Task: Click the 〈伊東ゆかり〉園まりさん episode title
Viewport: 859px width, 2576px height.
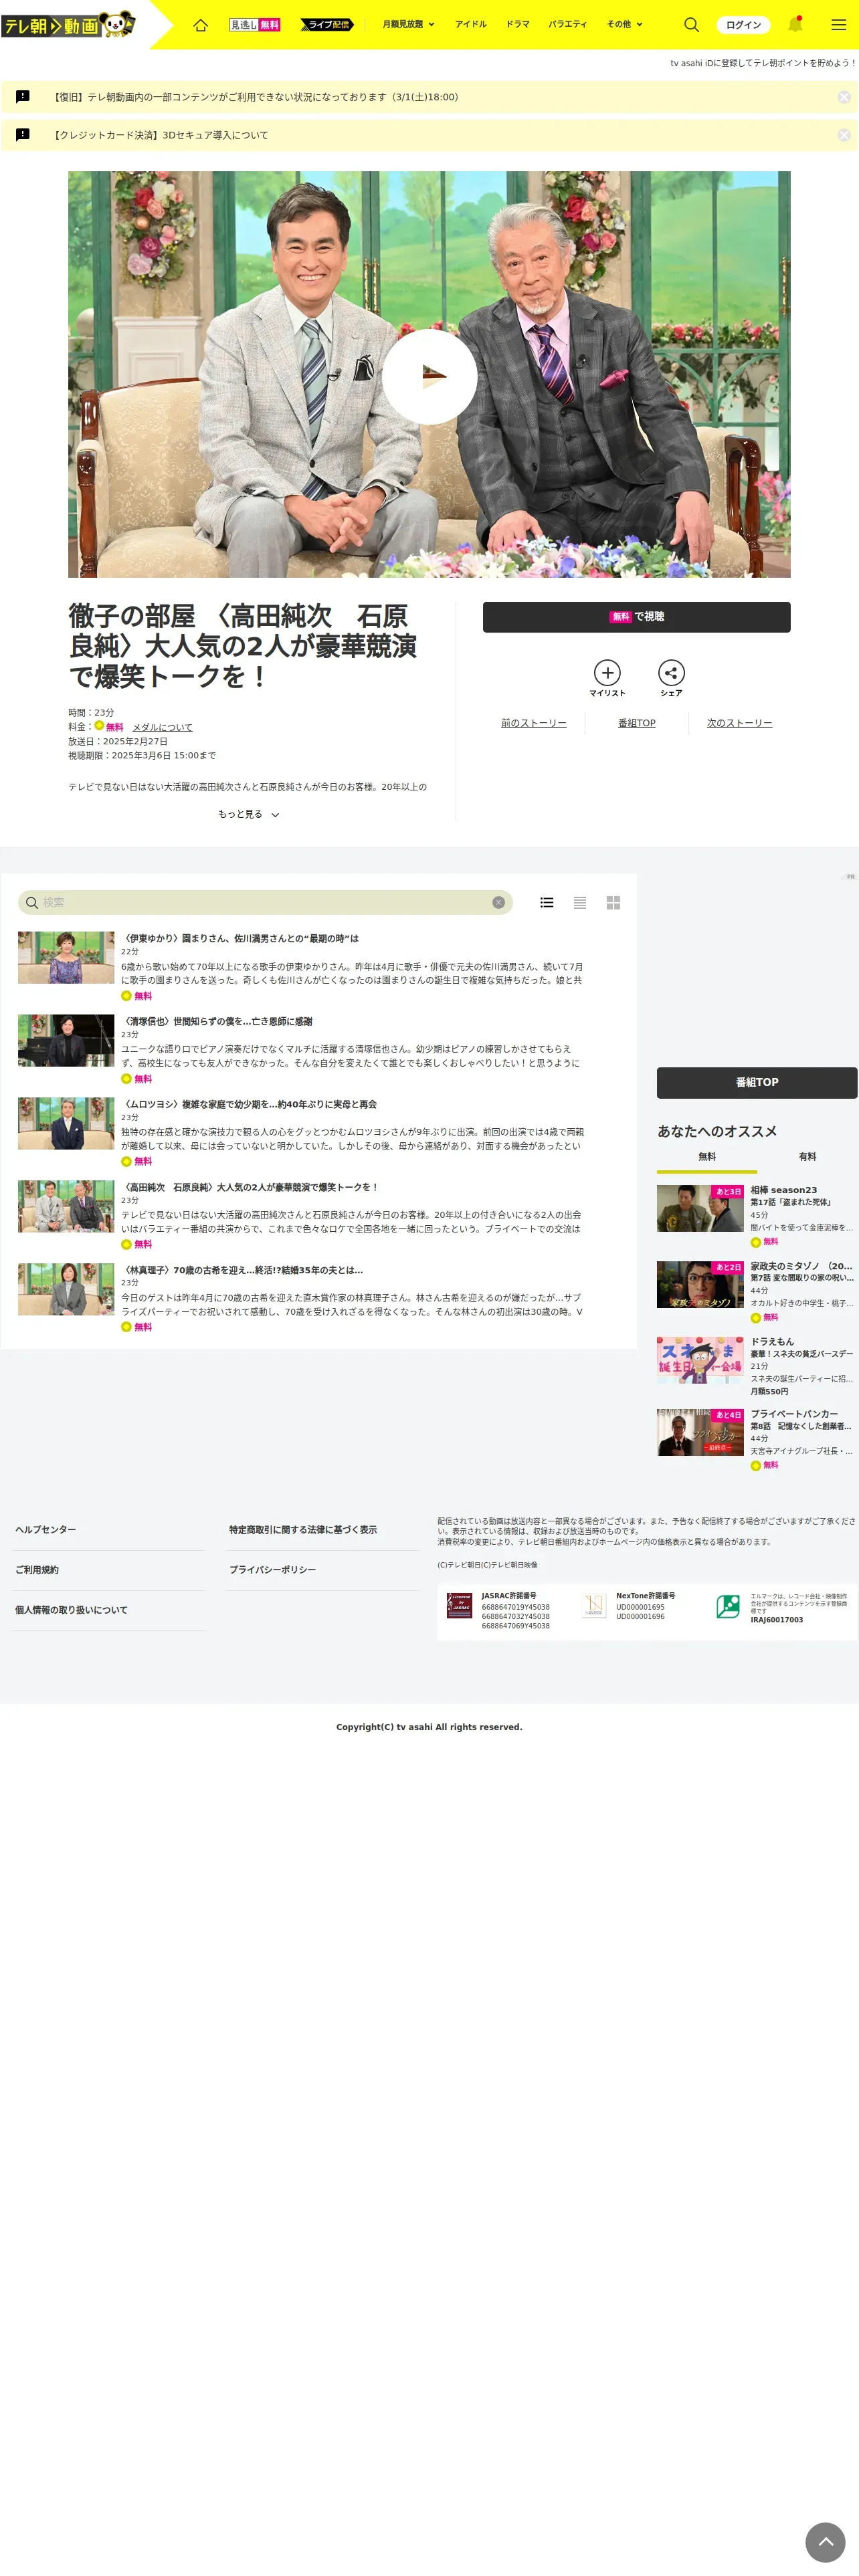Action: (240, 939)
